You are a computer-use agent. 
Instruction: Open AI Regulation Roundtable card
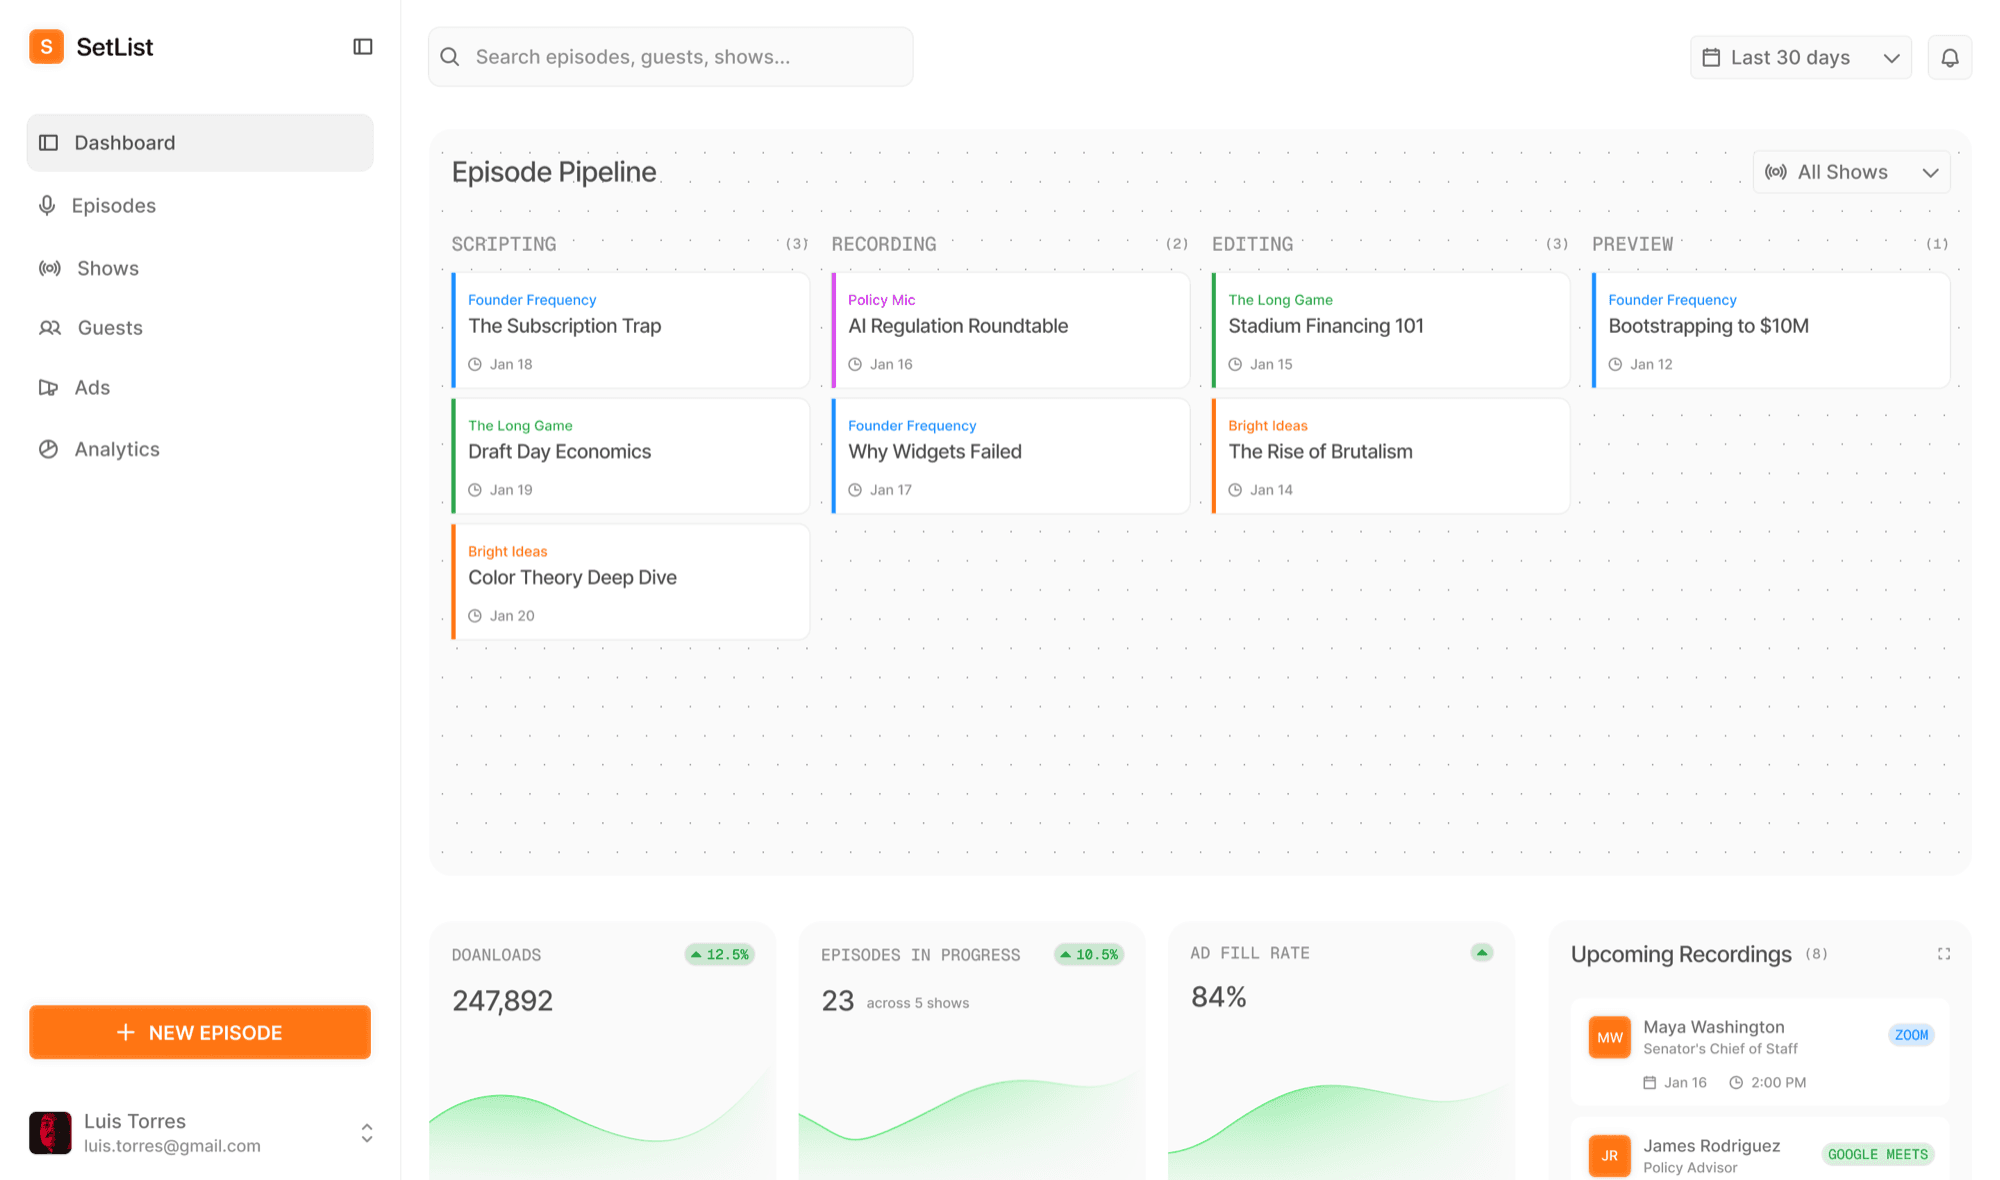point(1010,330)
